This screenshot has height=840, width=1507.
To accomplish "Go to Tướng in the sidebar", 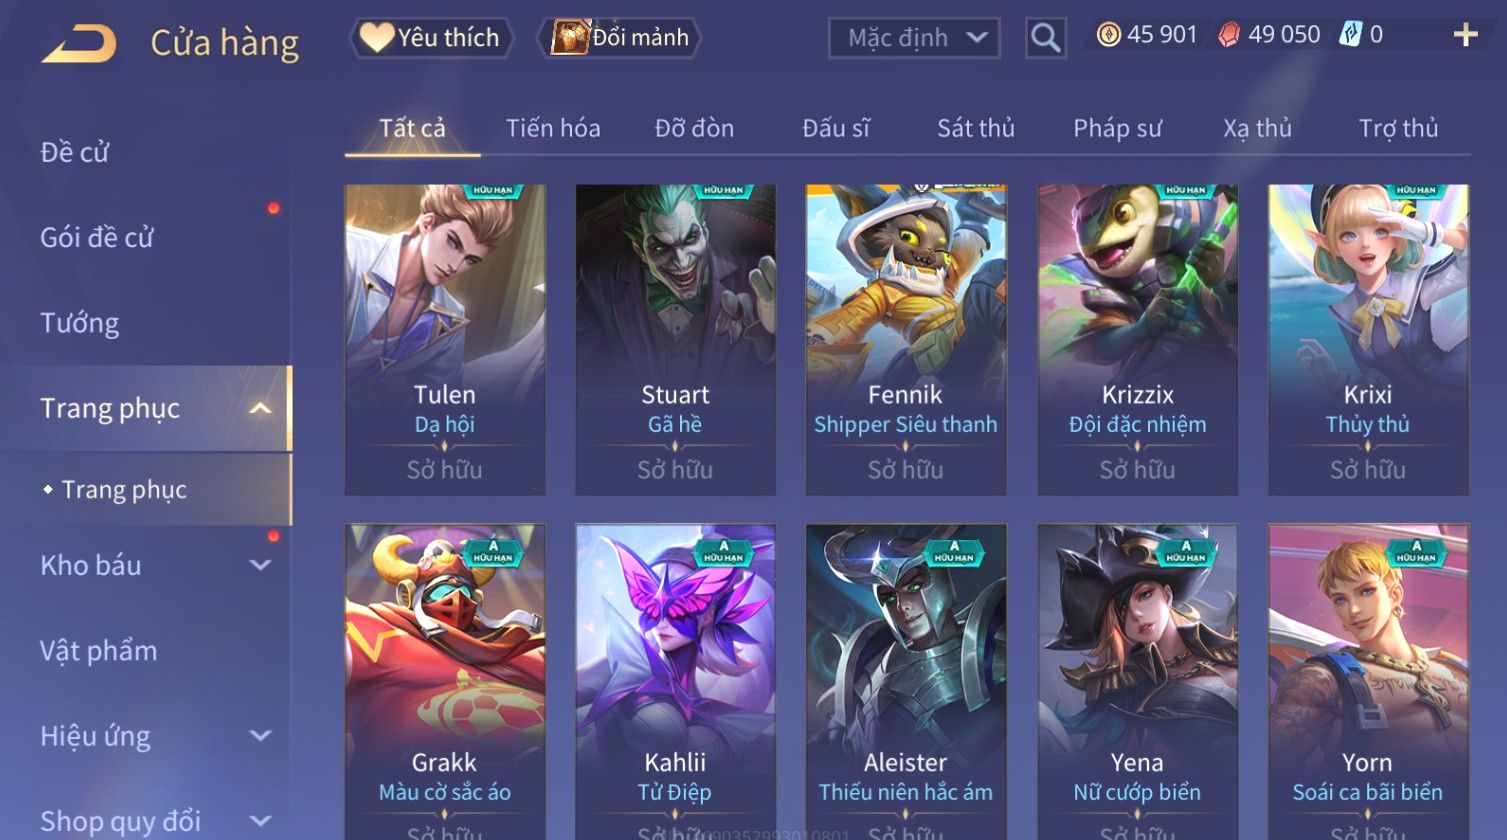I will pyautogui.click(x=80, y=323).
